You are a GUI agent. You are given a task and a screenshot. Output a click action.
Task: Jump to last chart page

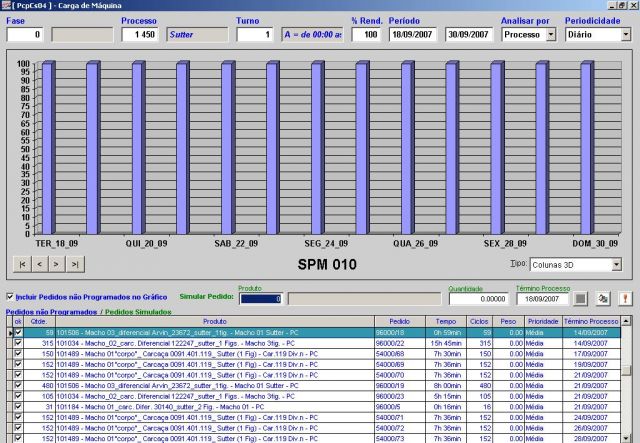pyautogui.click(x=75, y=264)
